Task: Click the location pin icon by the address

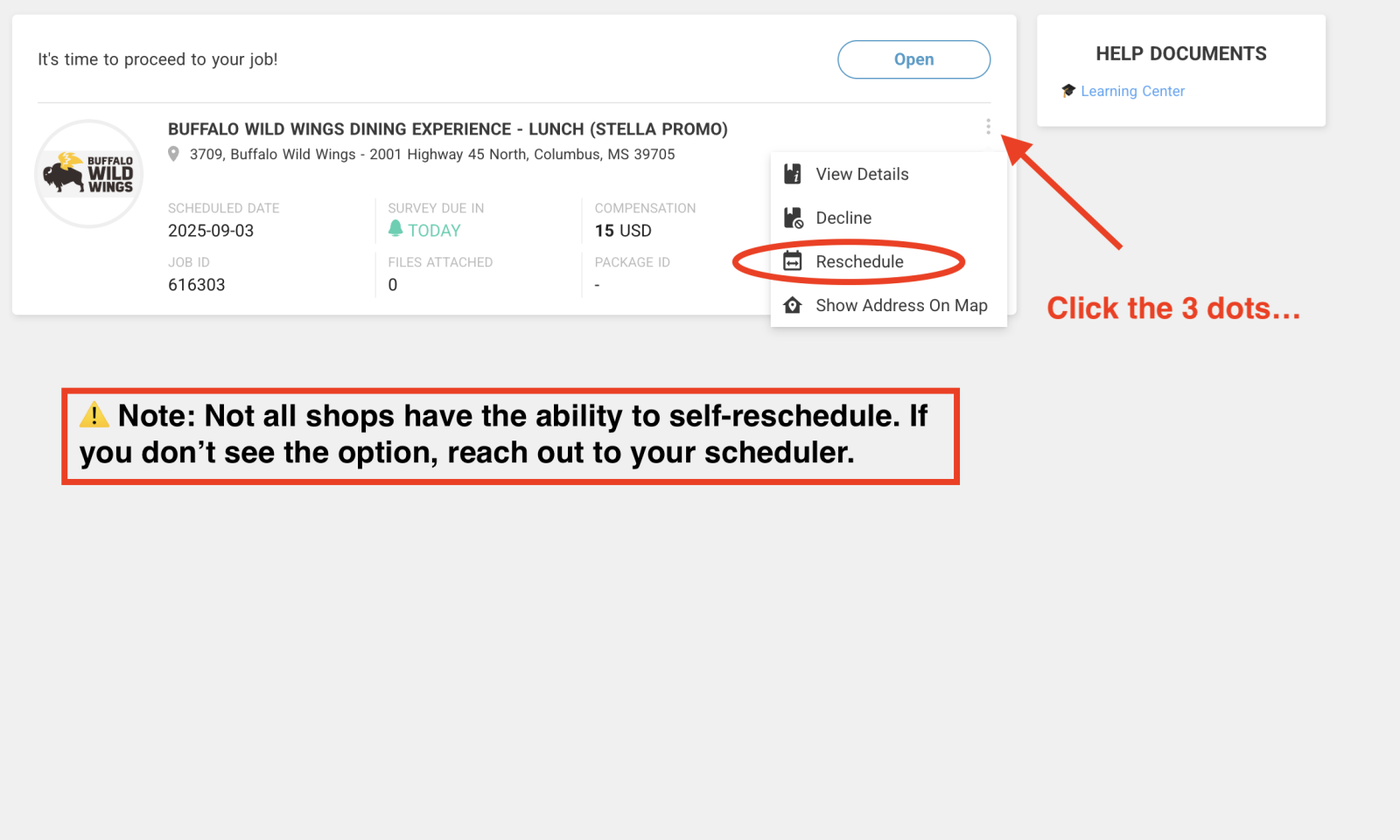Action: coord(174,154)
